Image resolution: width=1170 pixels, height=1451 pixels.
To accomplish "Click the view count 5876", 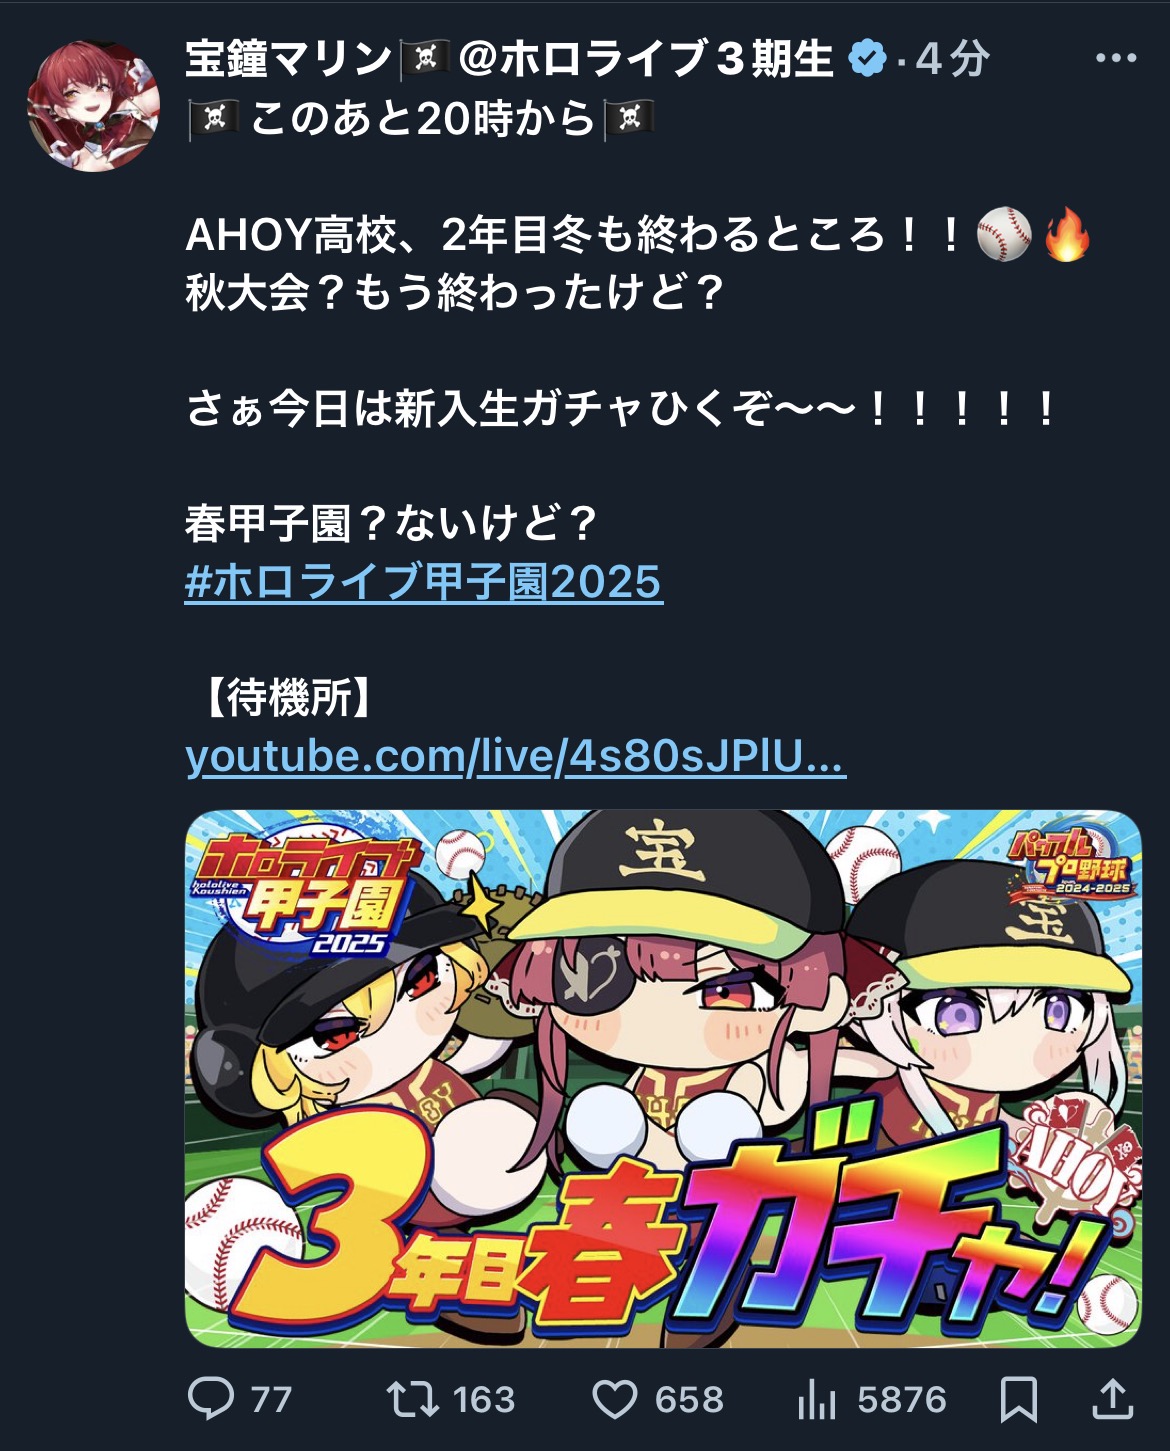I will [x=901, y=1400].
